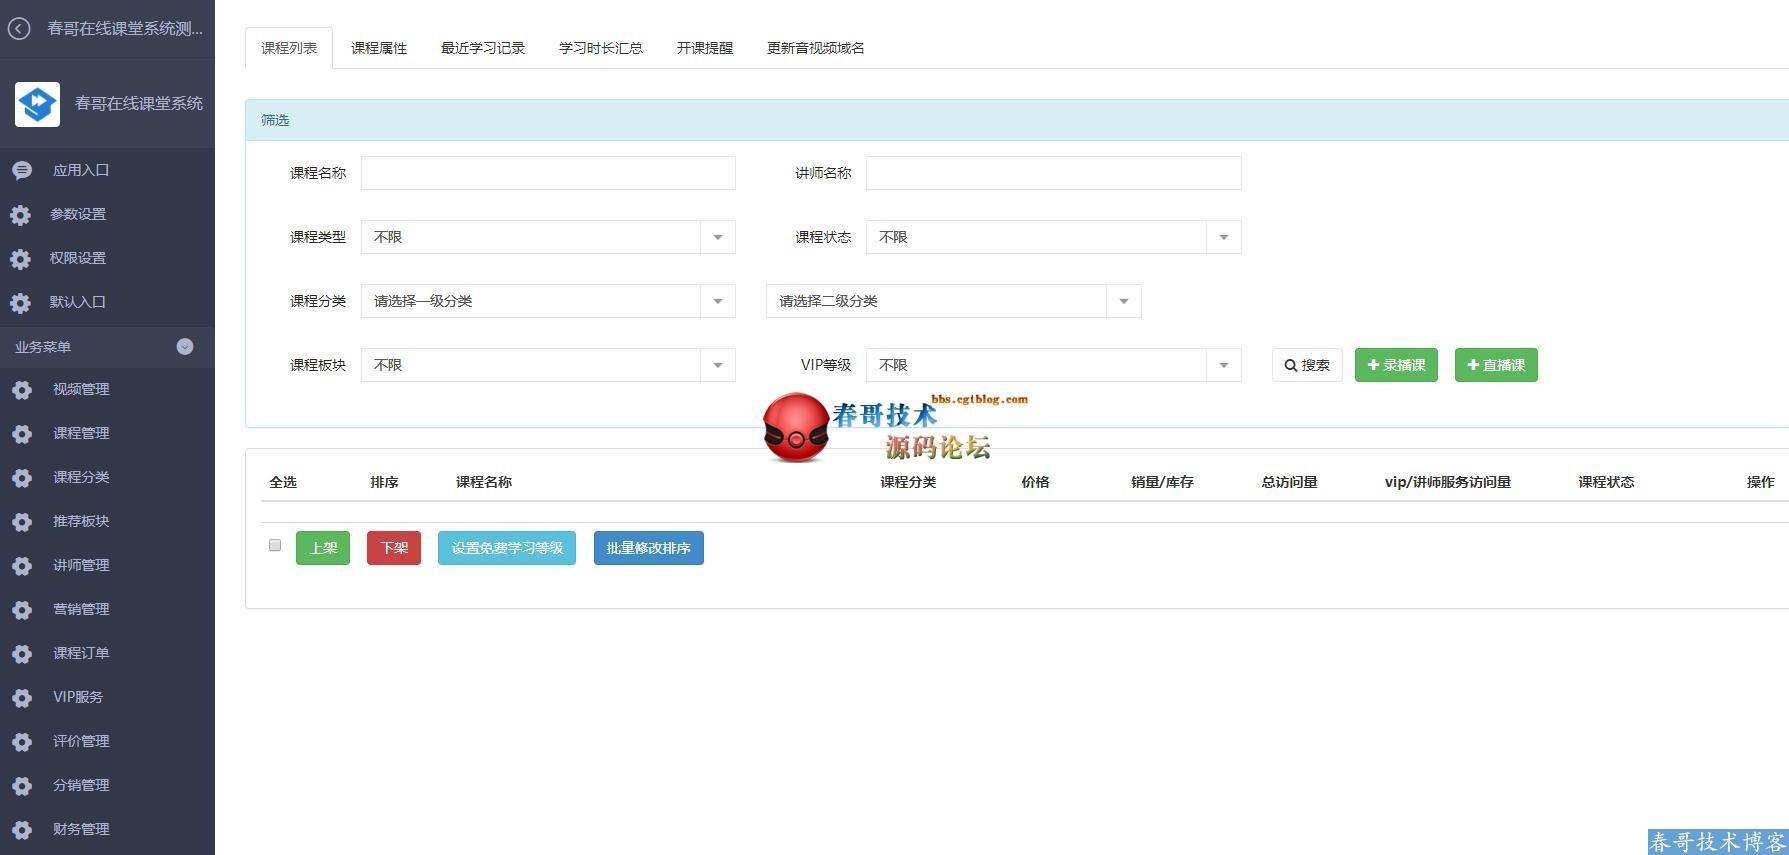1789x855 pixels.
Task: Click the gear icon beside 课程分类
Action: (21, 478)
